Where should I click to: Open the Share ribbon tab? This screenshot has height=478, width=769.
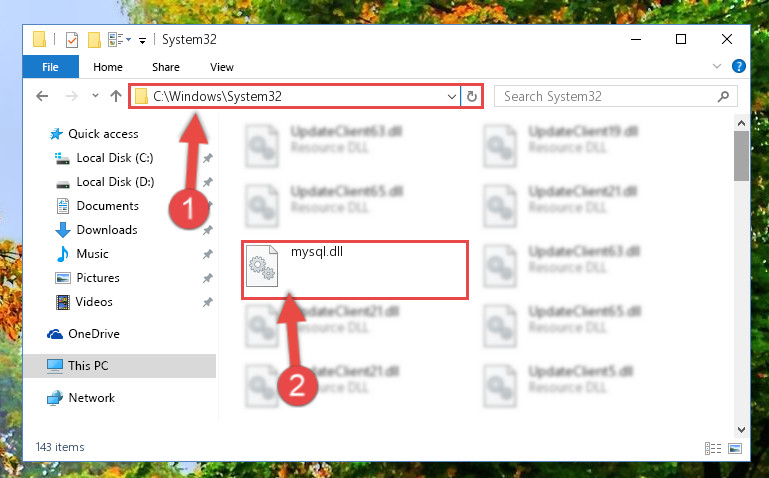pos(166,67)
